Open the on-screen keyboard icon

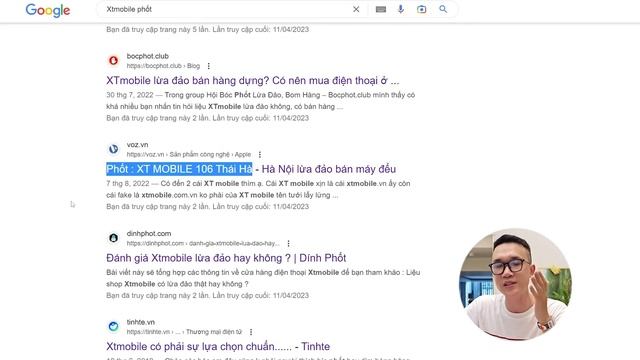click(x=381, y=9)
